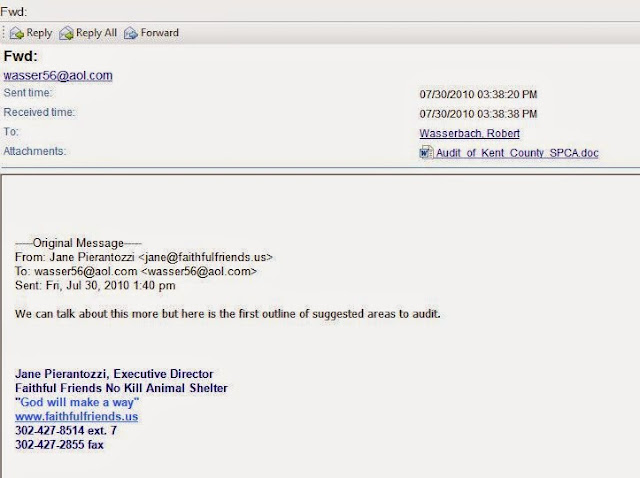Click the From: Jane Pierantozzi line
Screen dimensions: 640x478
click(144, 257)
